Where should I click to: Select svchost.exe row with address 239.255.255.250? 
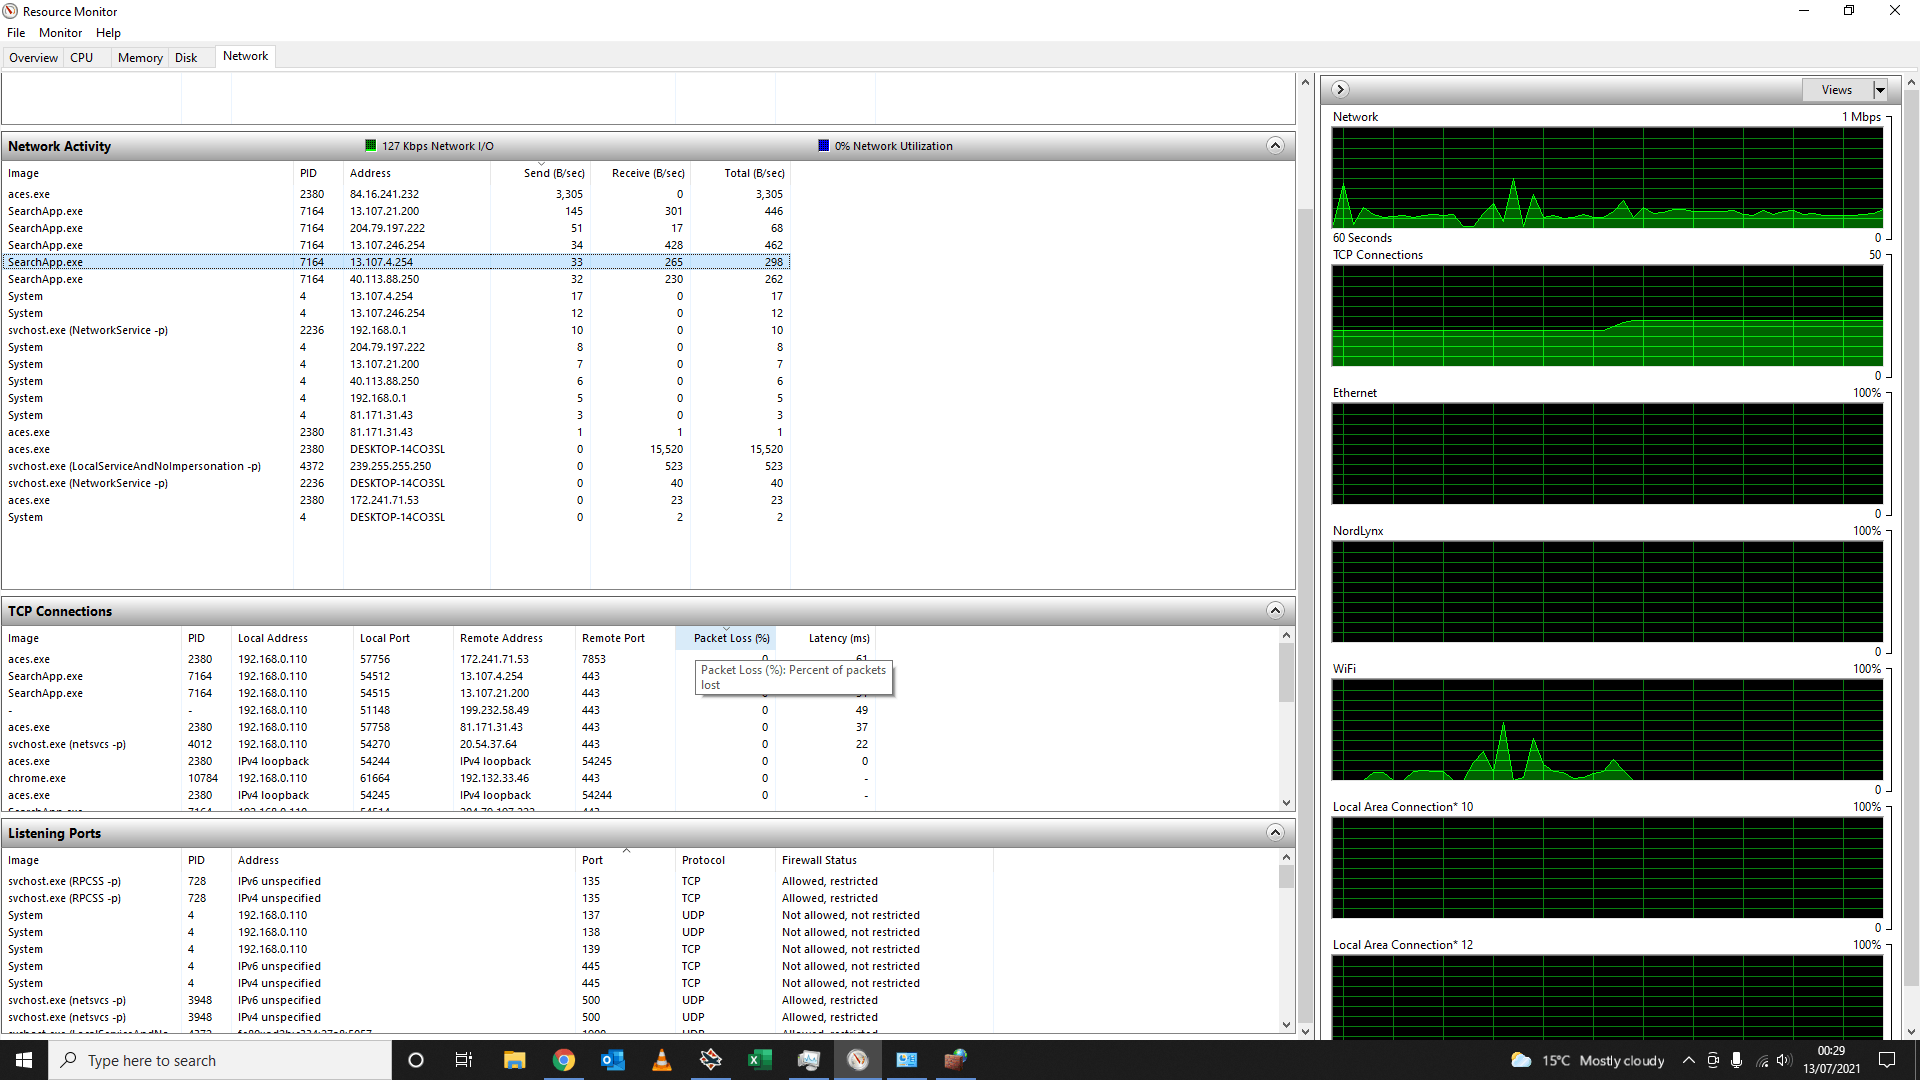pos(396,466)
